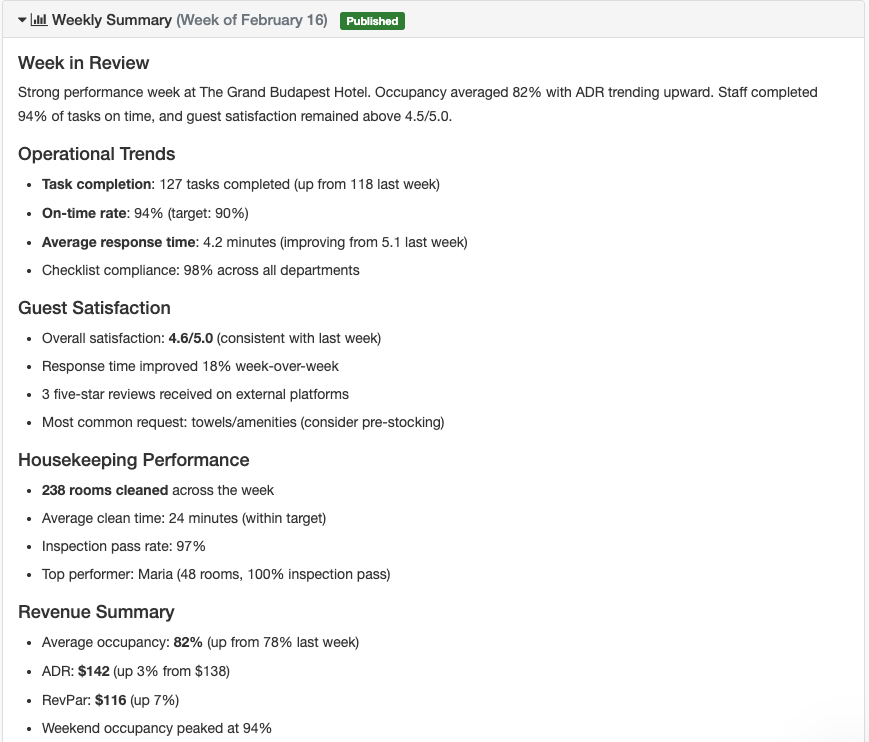The height and width of the screenshot is (742, 869).
Task: Click the bar chart icon beside Weekly Summary
Action: click(x=39, y=20)
